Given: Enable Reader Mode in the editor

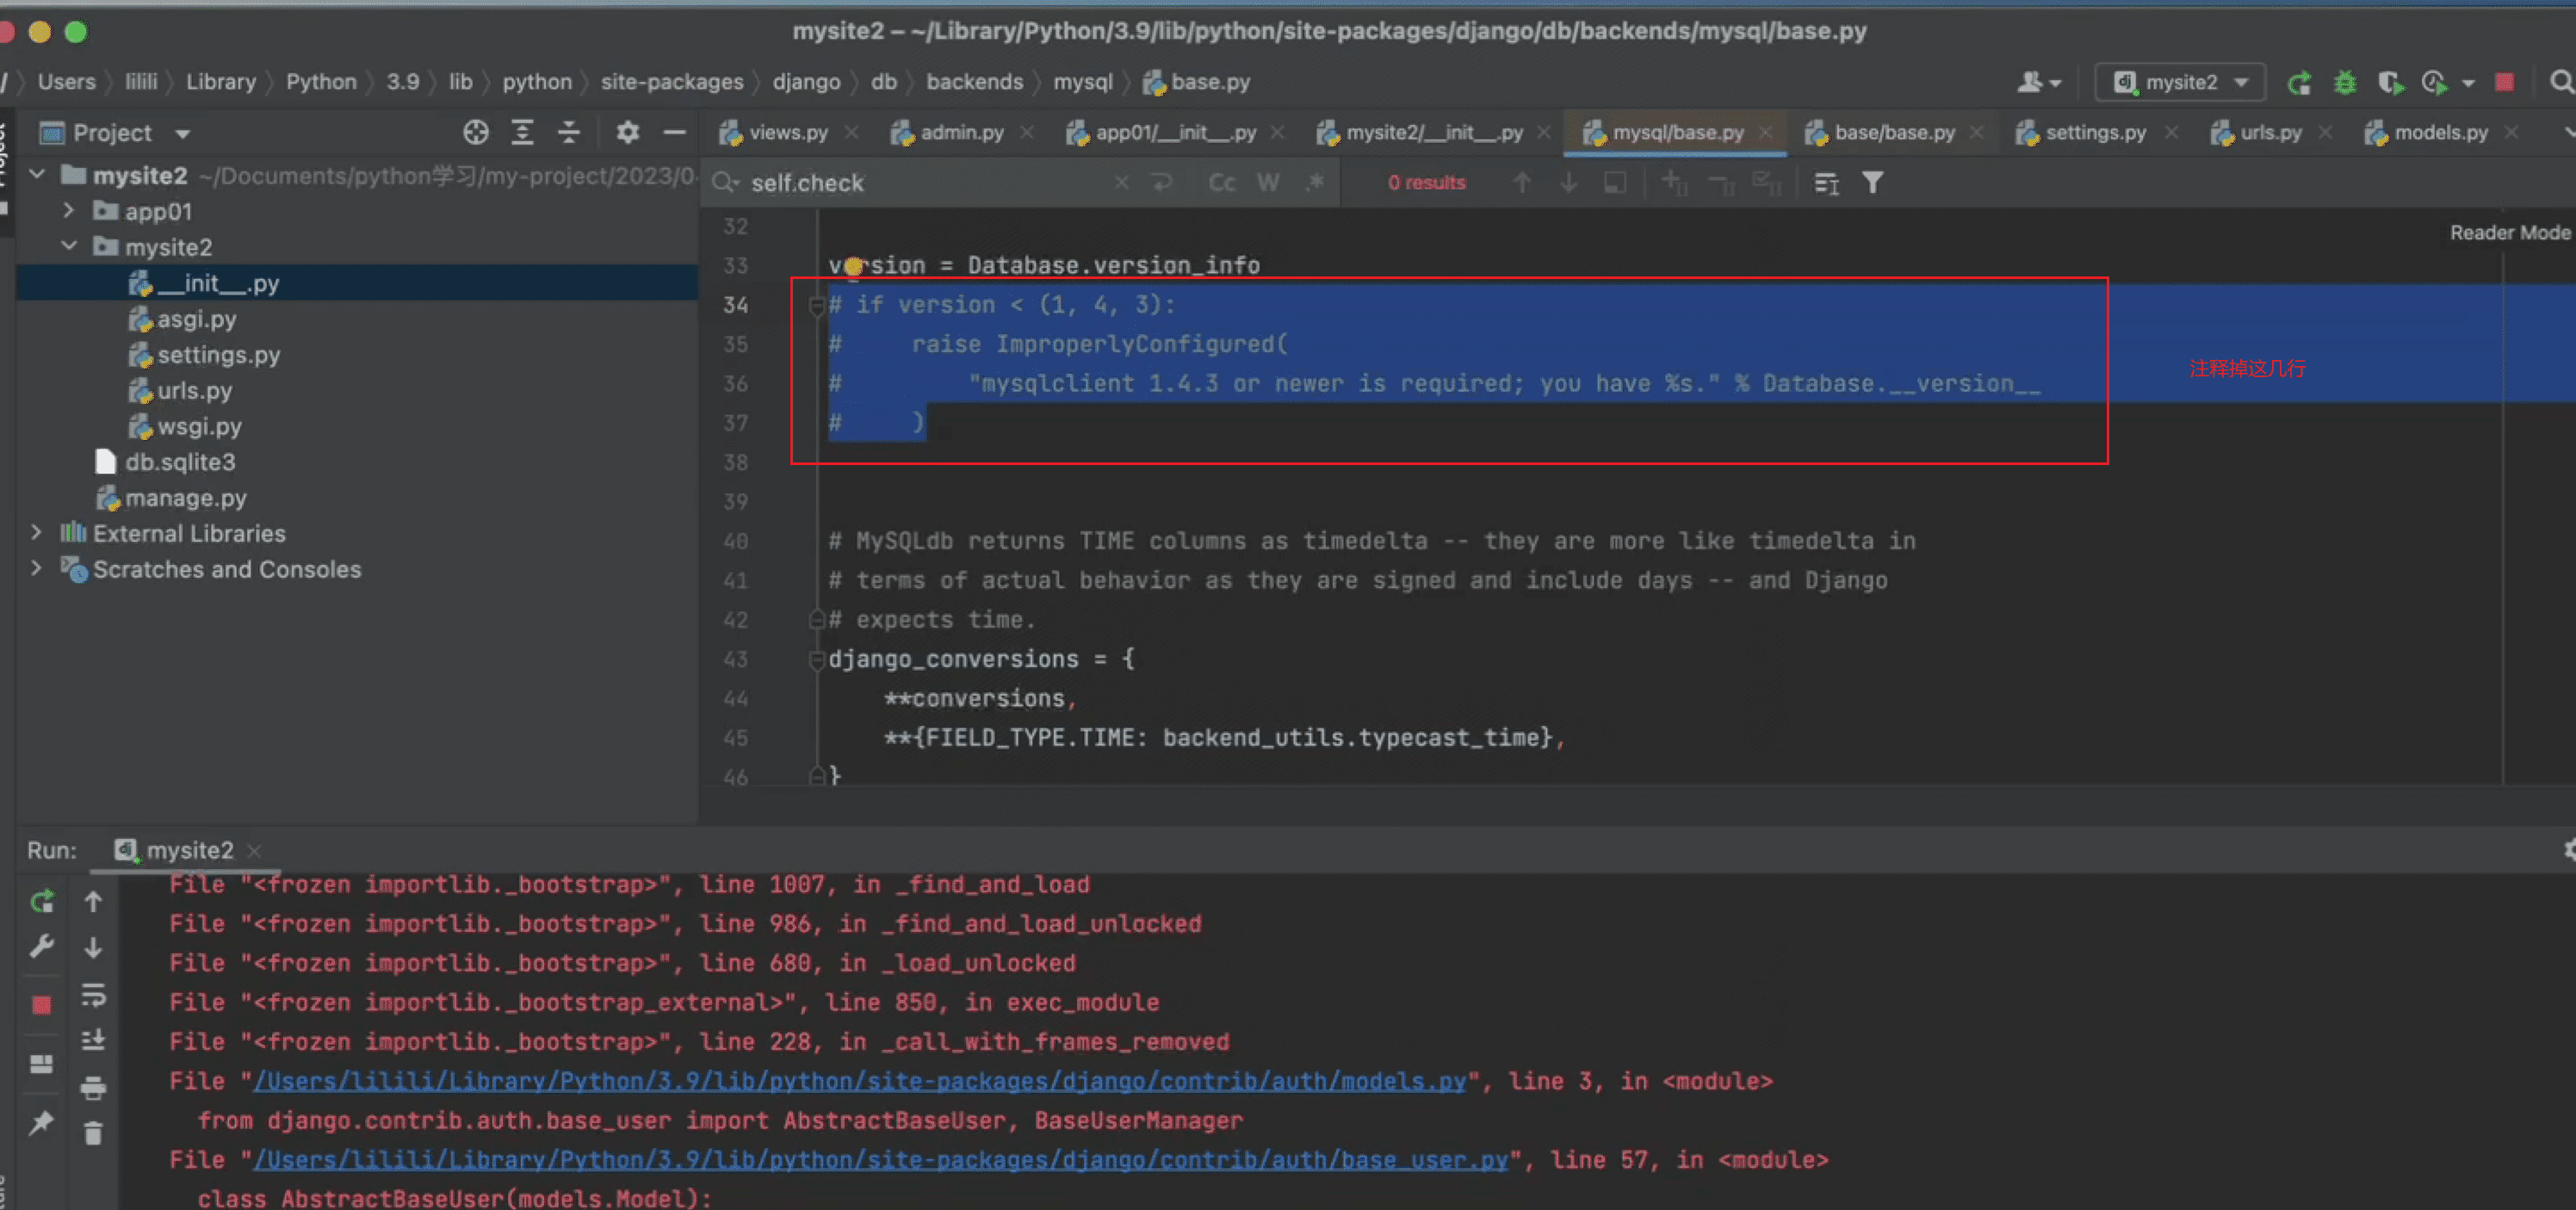Looking at the screenshot, I should [x=2509, y=232].
